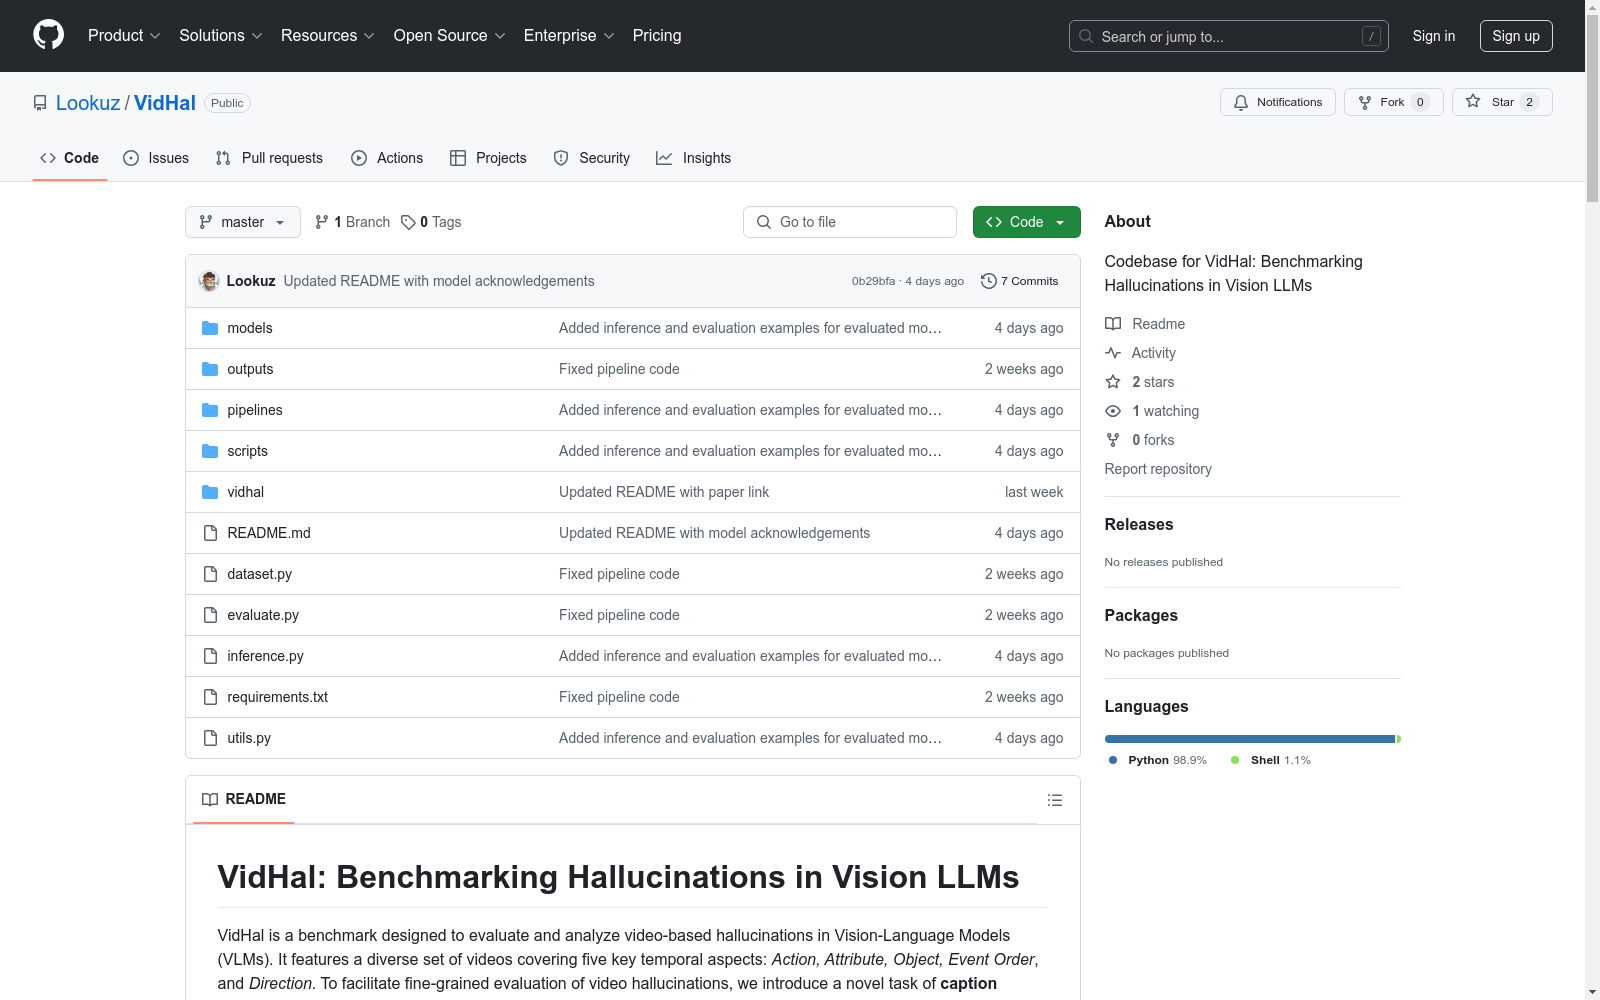
Task: Open the Issues tab
Action: (156, 158)
